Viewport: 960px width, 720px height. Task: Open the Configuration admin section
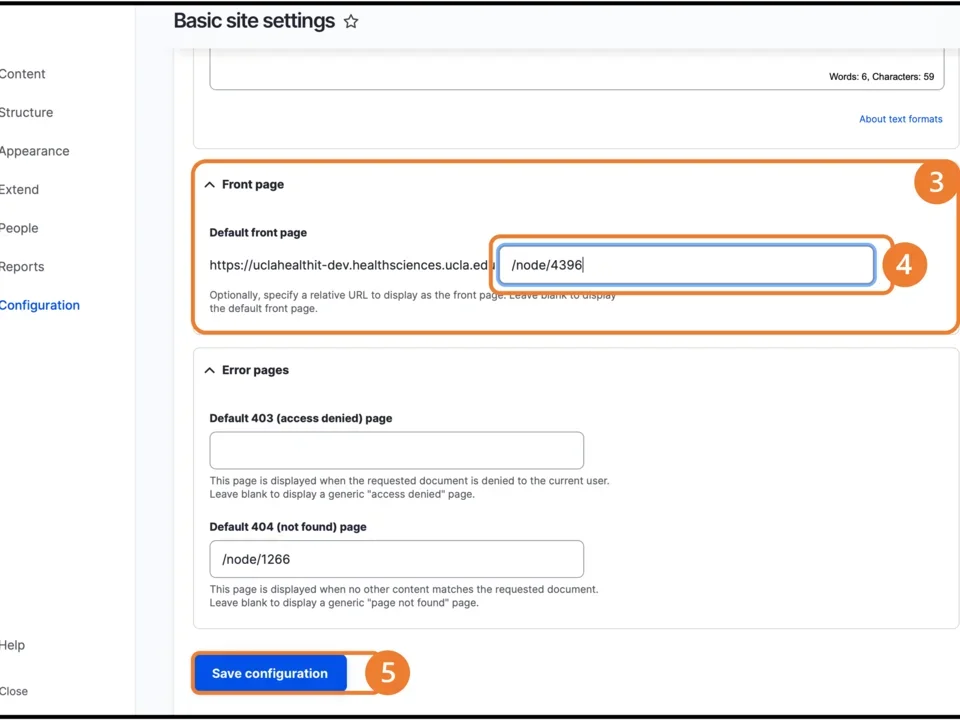click(40, 305)
